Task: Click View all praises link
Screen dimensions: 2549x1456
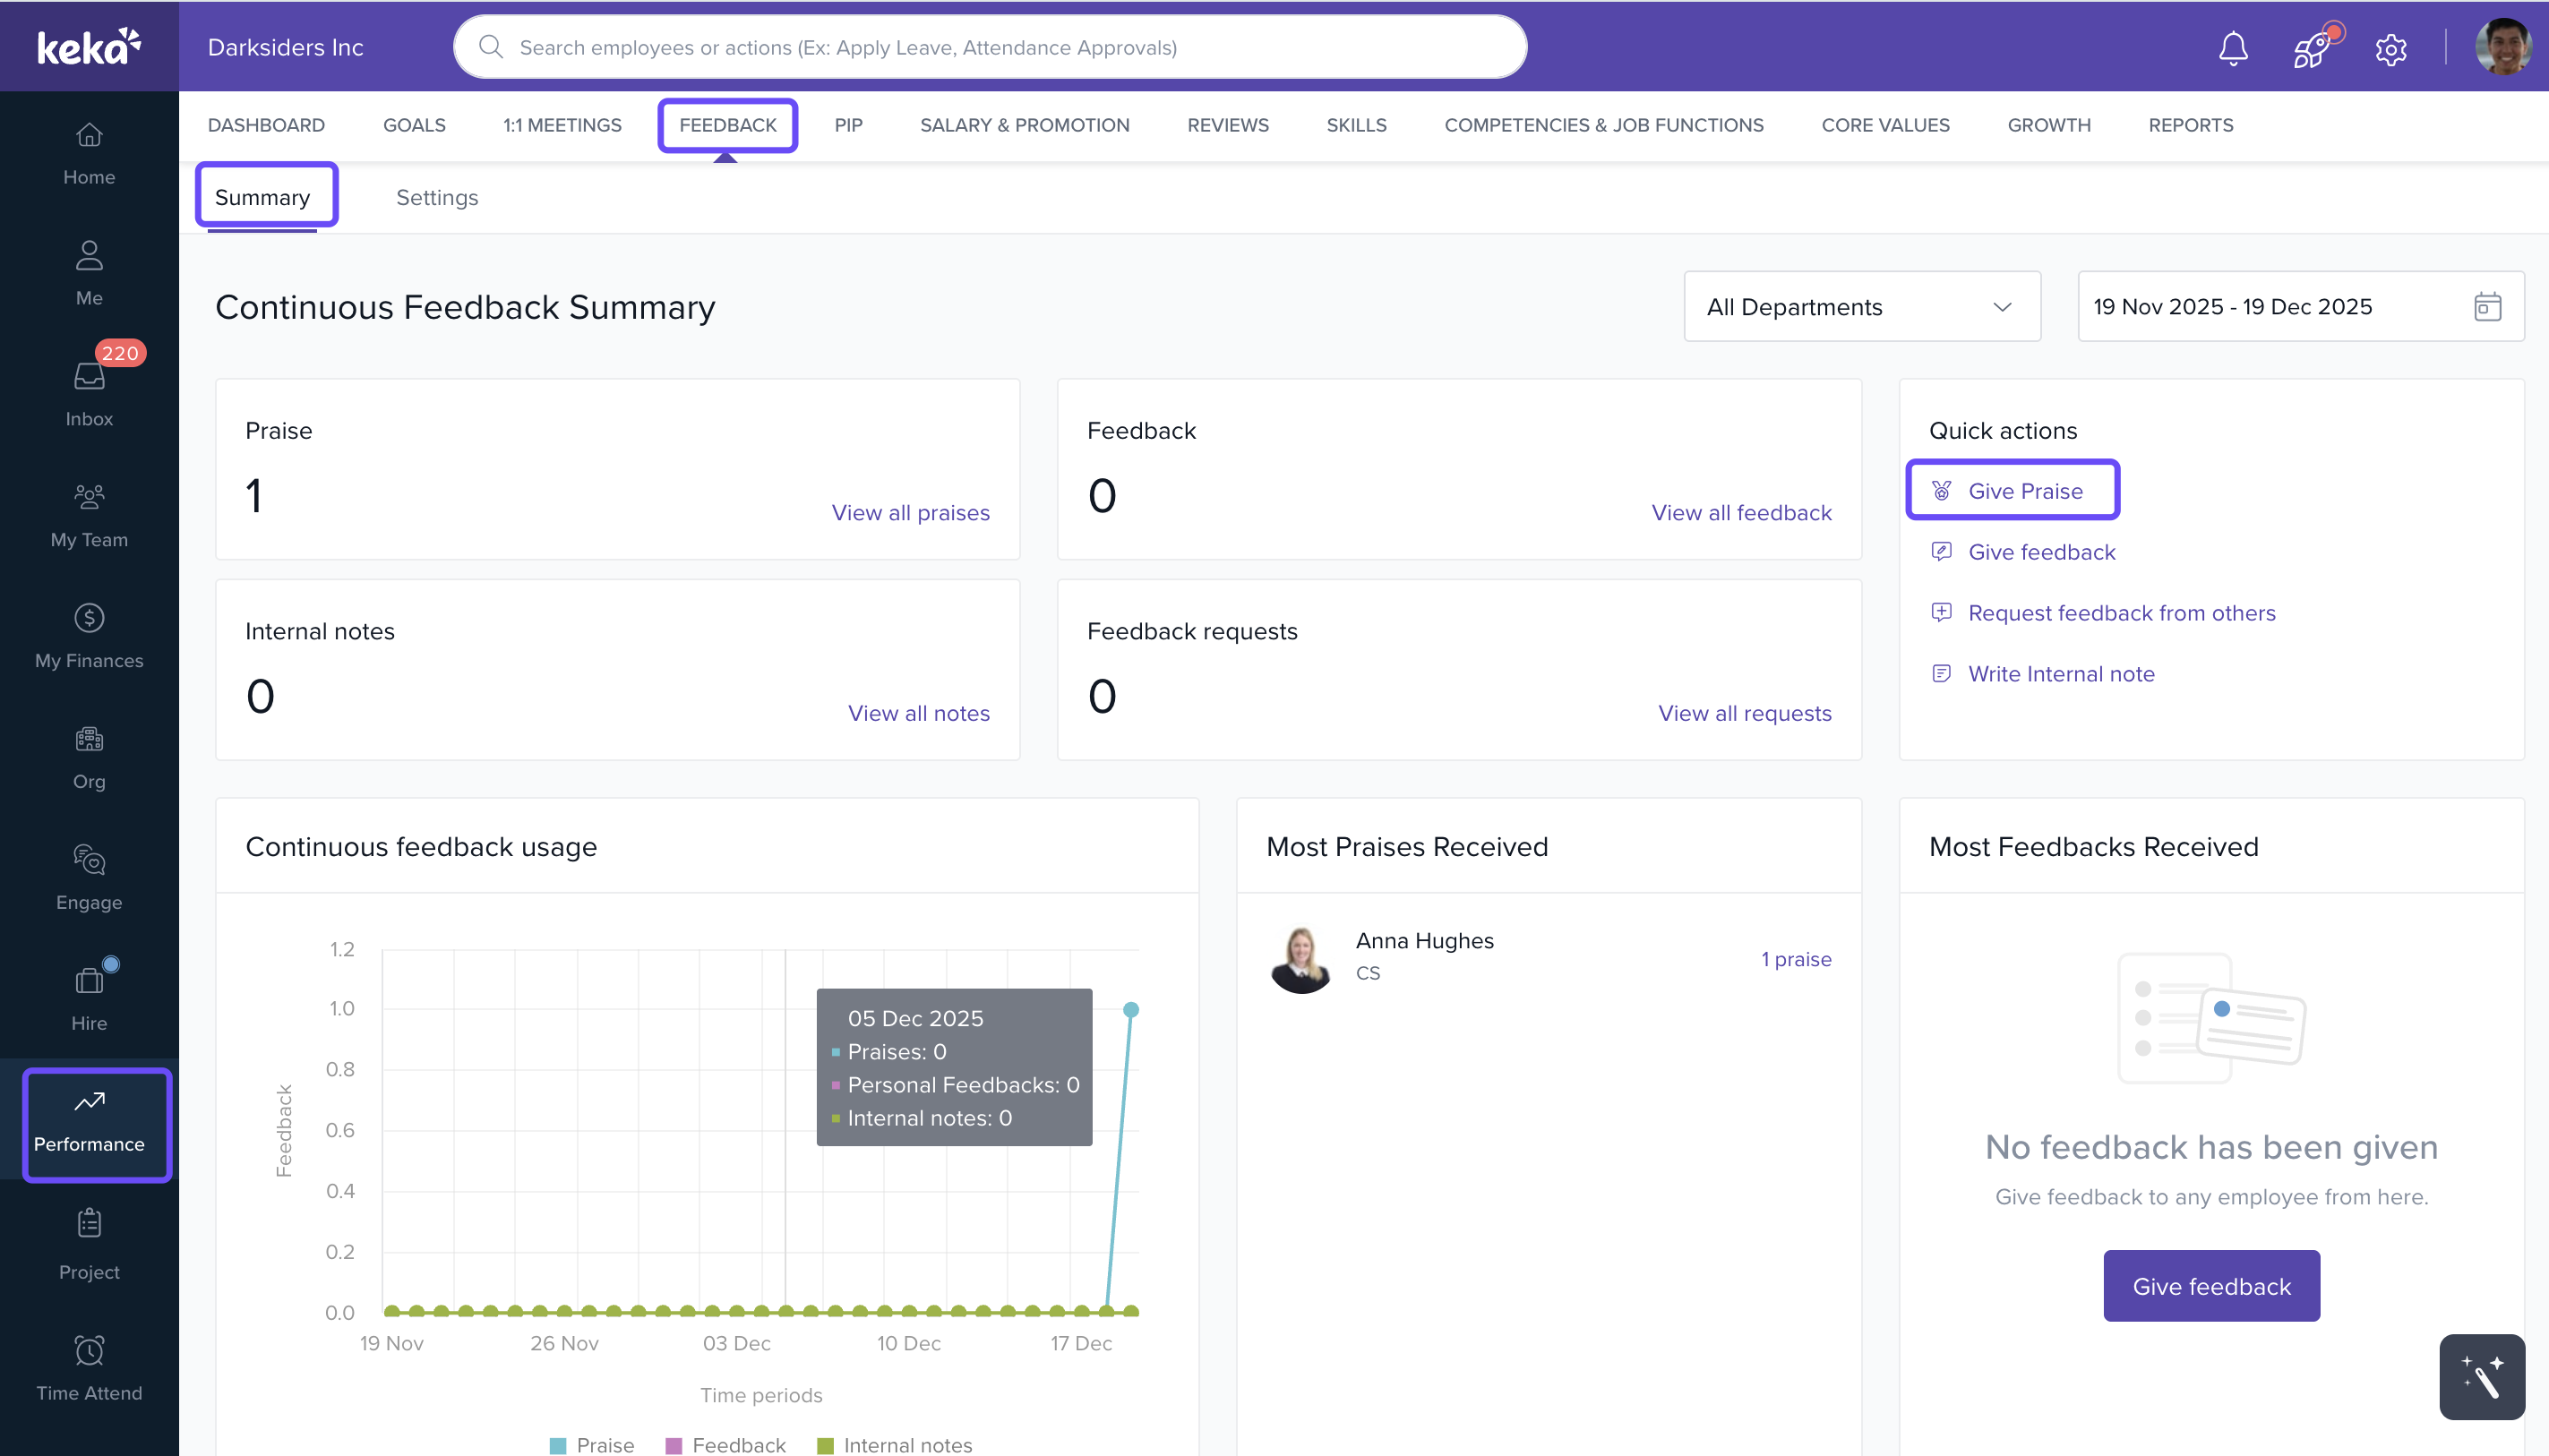Action: (x=910, y=512)
